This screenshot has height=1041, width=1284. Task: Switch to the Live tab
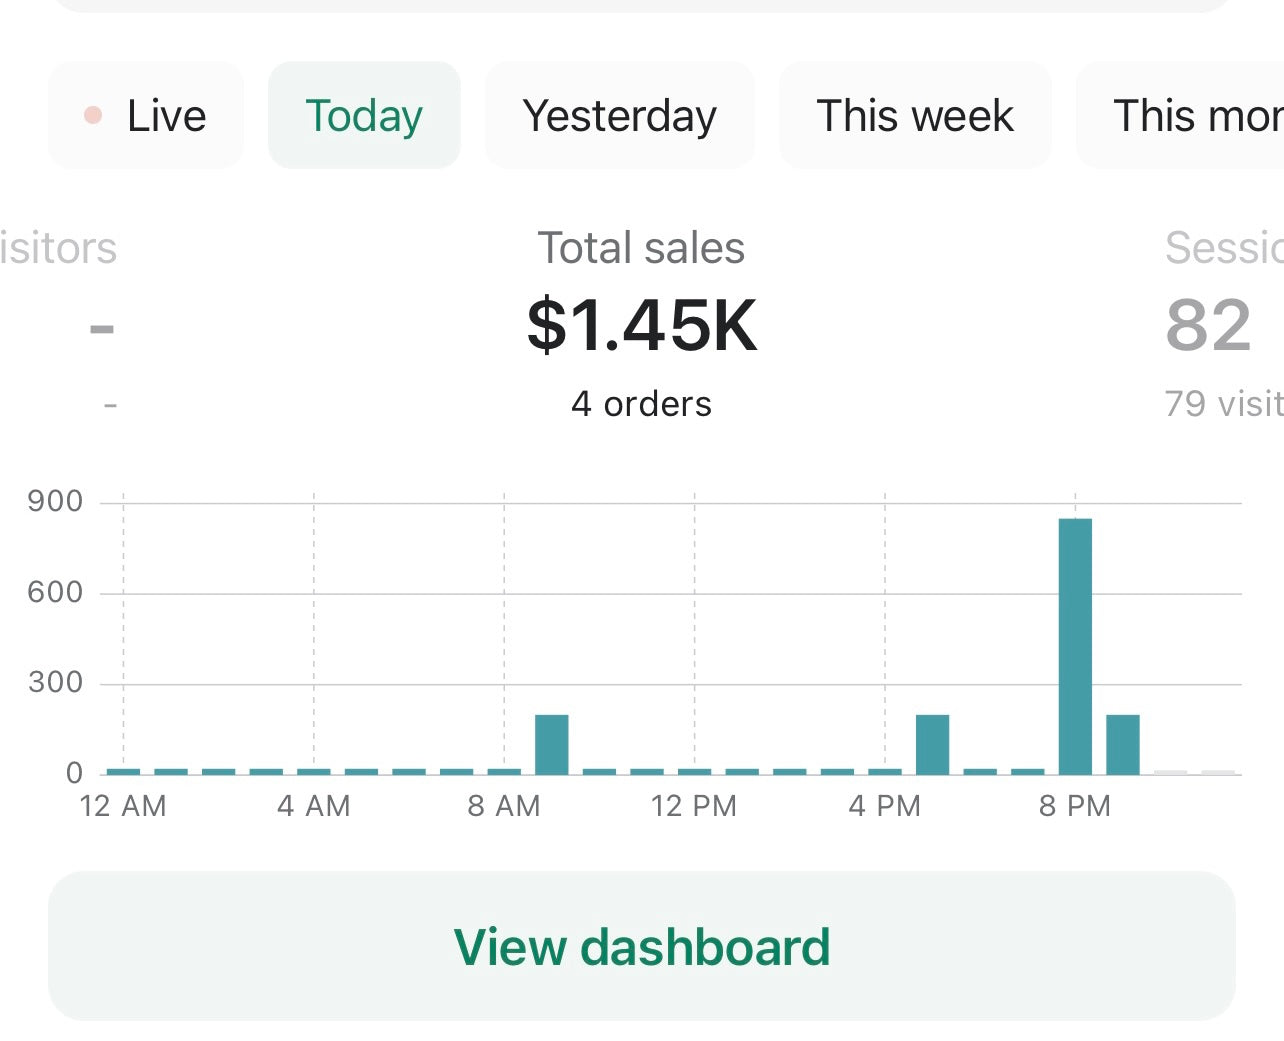(146, 116)
